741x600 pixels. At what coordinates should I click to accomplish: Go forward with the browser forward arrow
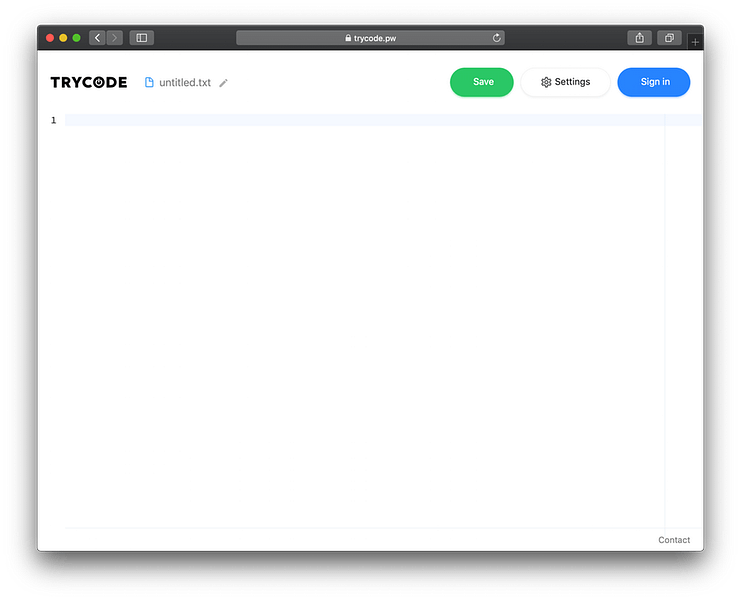(x=114, y=38)
